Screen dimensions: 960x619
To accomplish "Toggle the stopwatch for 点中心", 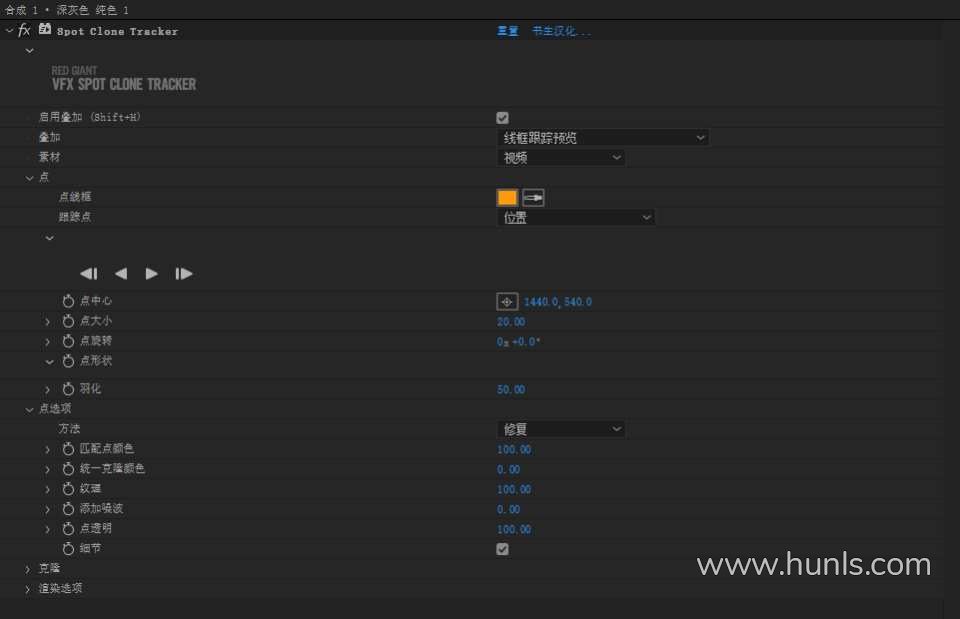I will tap(68, 301).
